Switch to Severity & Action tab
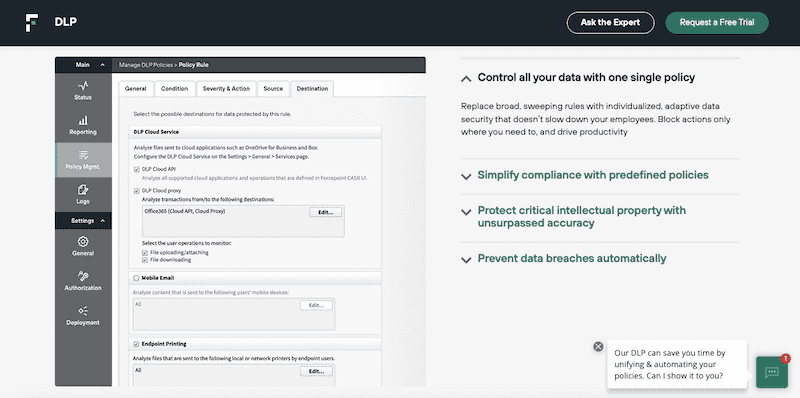Screen dimensions: 800x398 pyautogui.click(x=226, y=88)
